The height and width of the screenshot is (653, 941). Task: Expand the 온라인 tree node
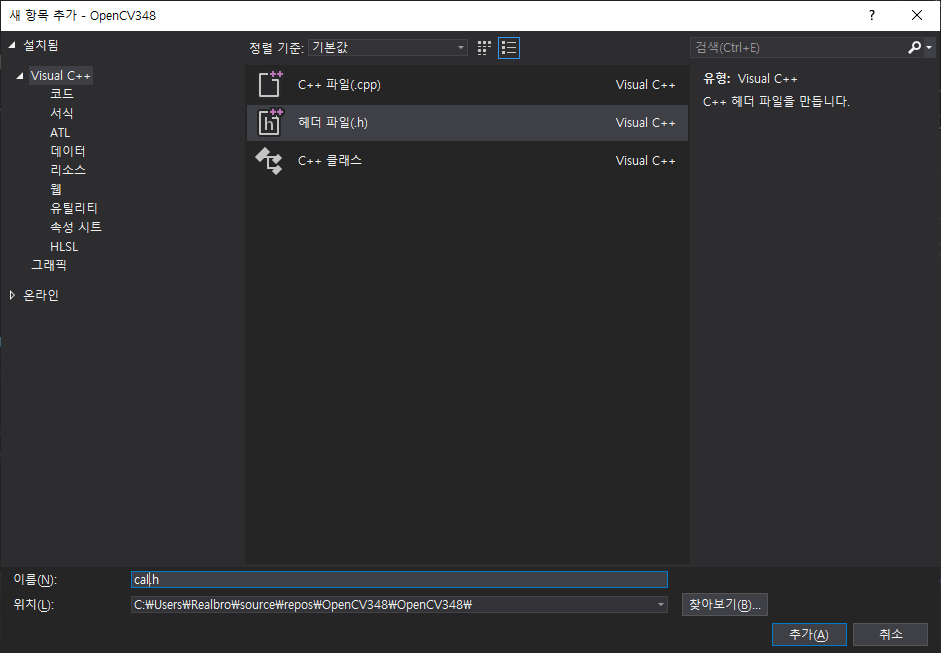click(x=12, y=295)
